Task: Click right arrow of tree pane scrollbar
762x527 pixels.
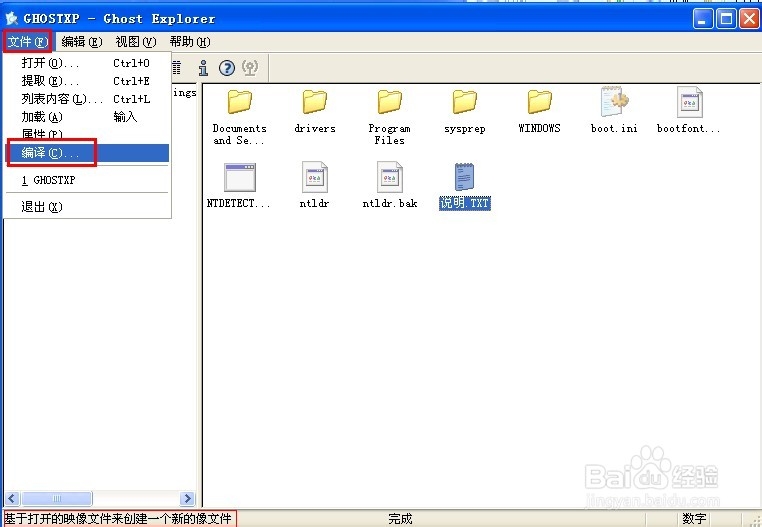Action: pos(187,499)
